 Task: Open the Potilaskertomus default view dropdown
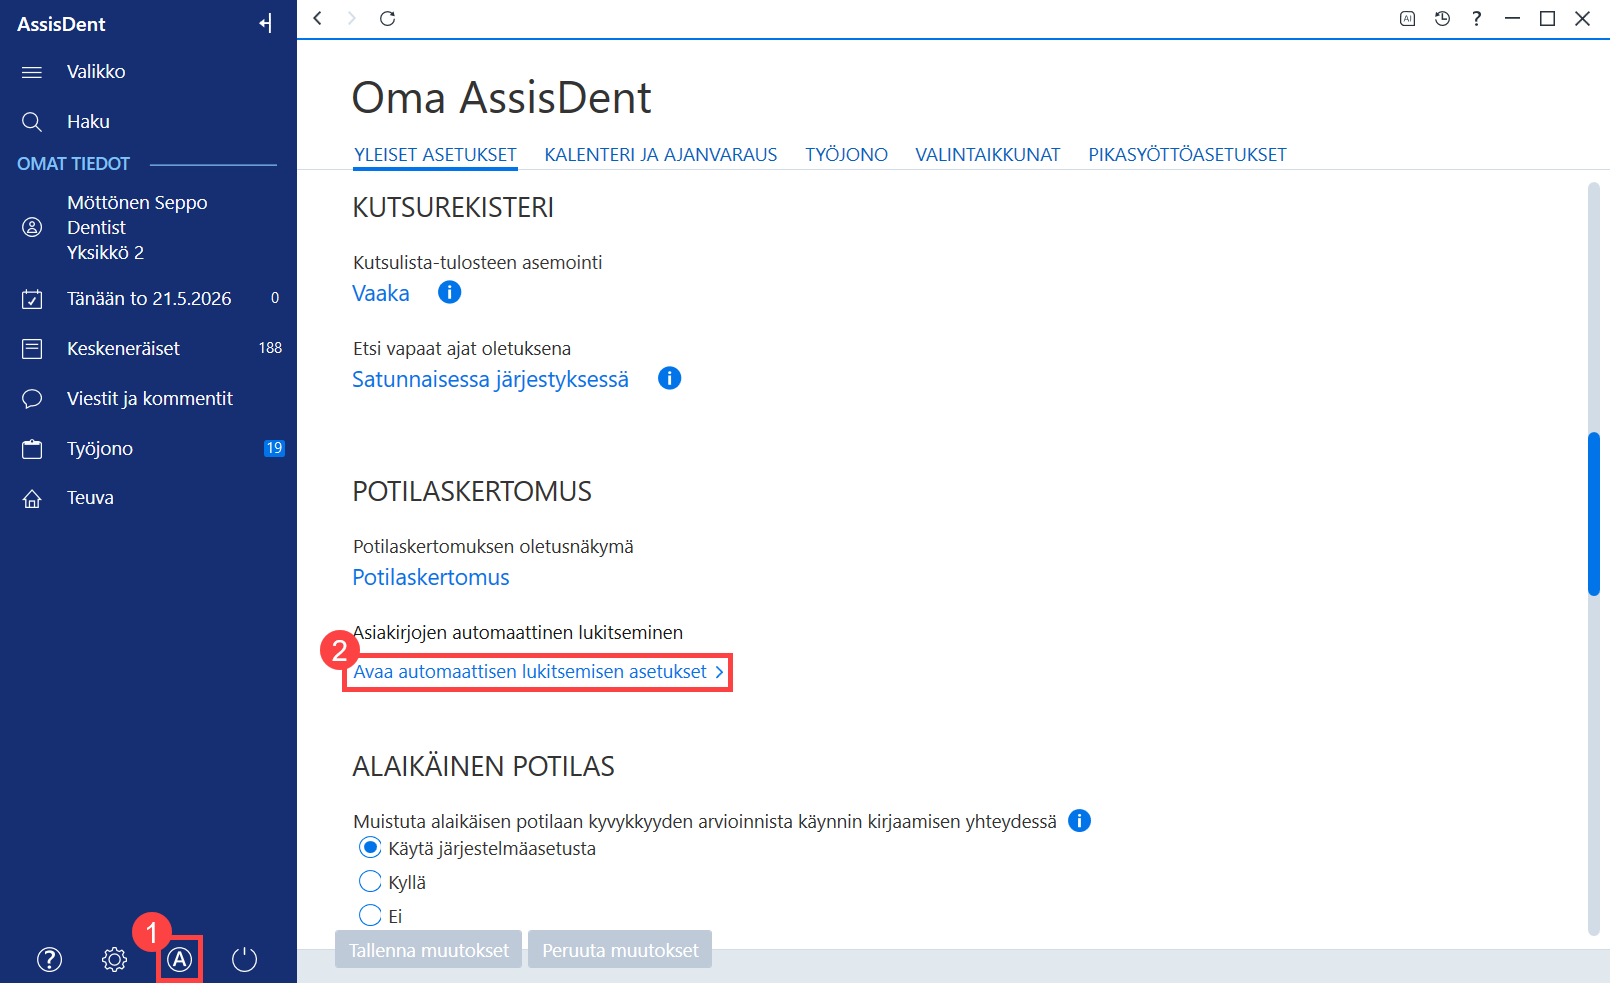coord(431,577)
